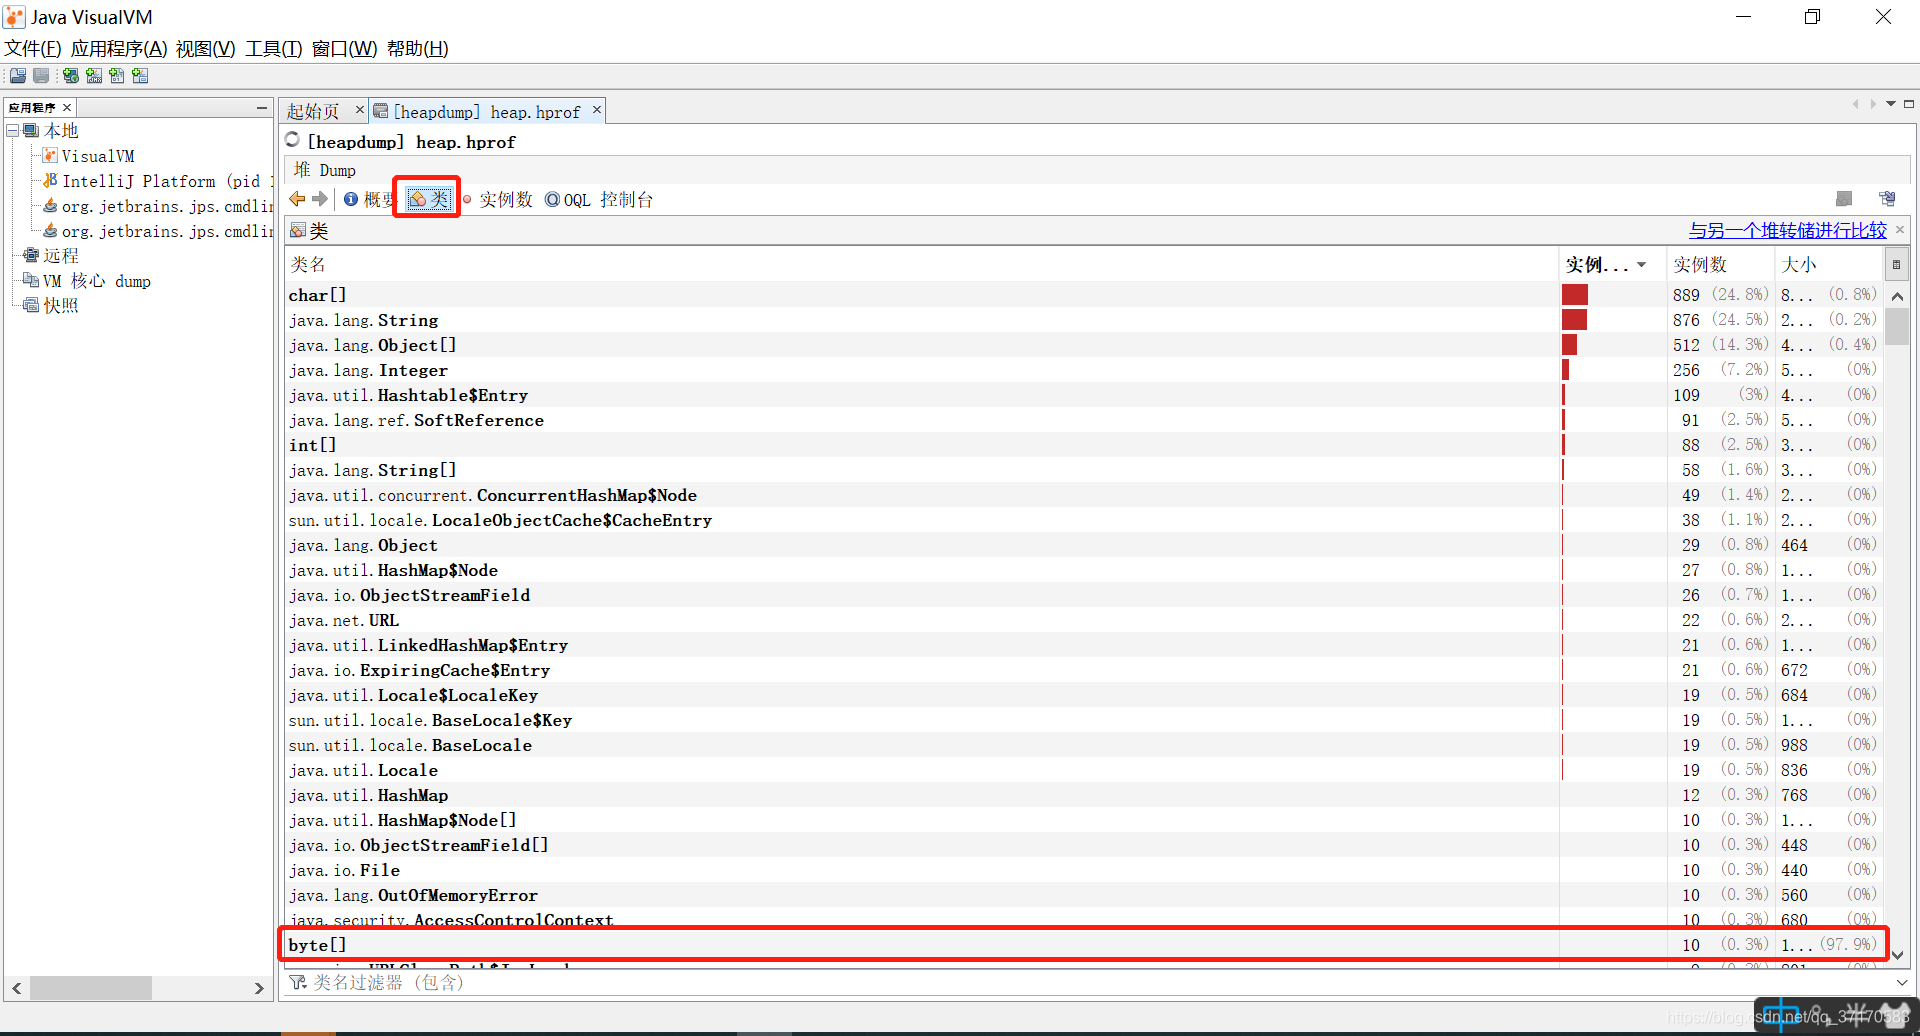Switch to the 起始页 tab
1920x1036 pixels.
(x=313, y=112)
